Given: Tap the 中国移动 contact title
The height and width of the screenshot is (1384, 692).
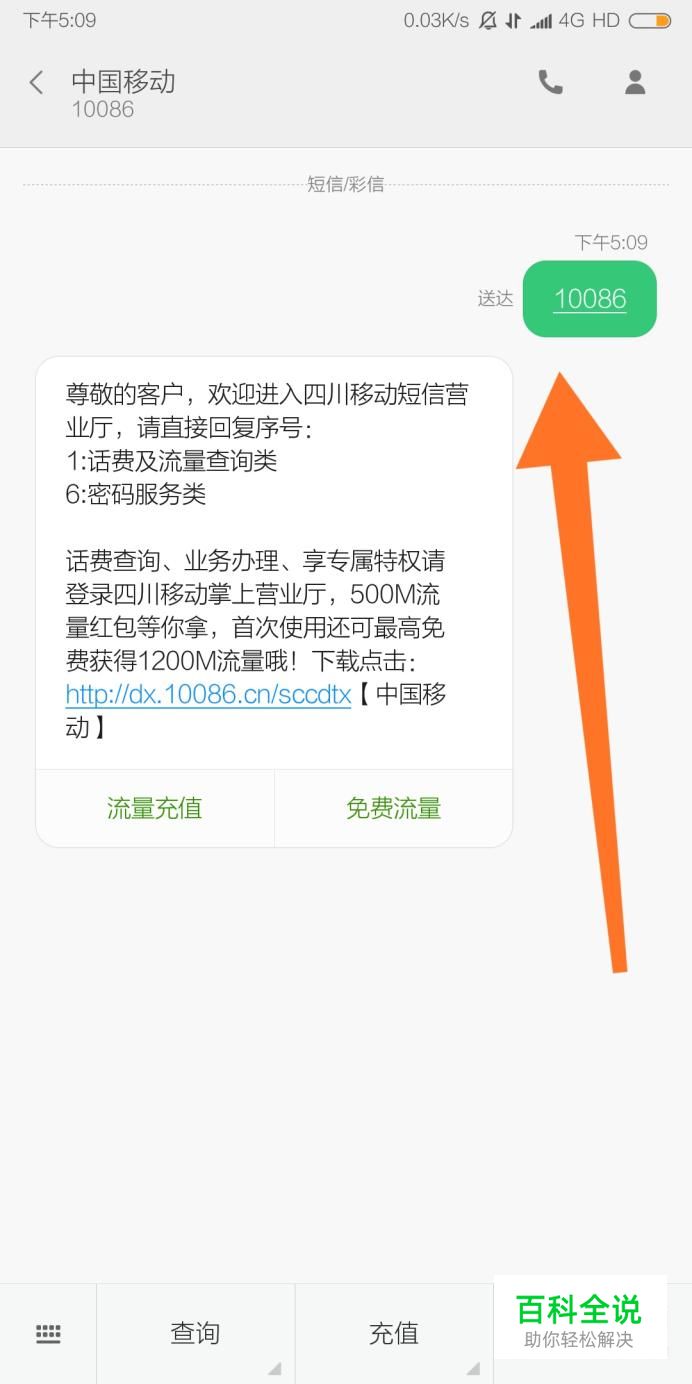Looking at the screenshot, I should coord(123,81).
